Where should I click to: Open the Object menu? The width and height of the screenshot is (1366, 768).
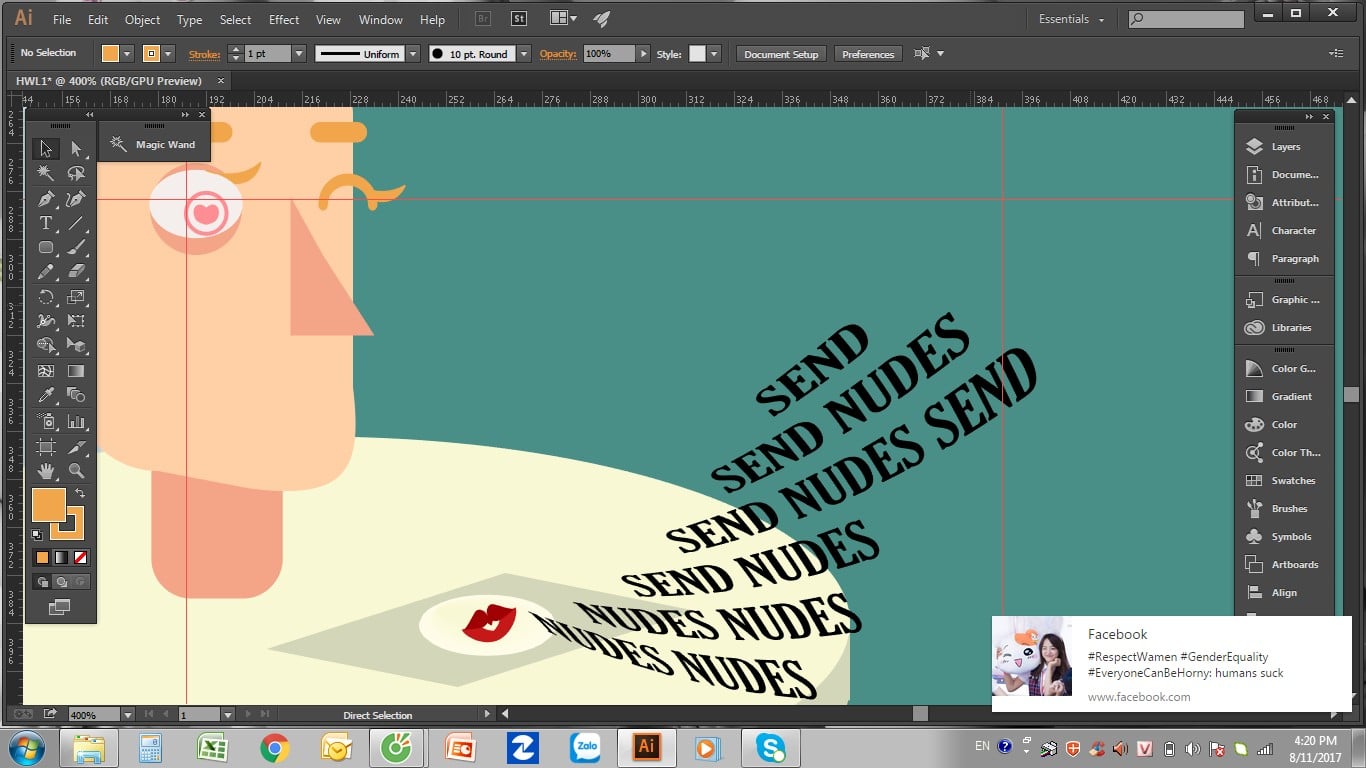(142, 19)
